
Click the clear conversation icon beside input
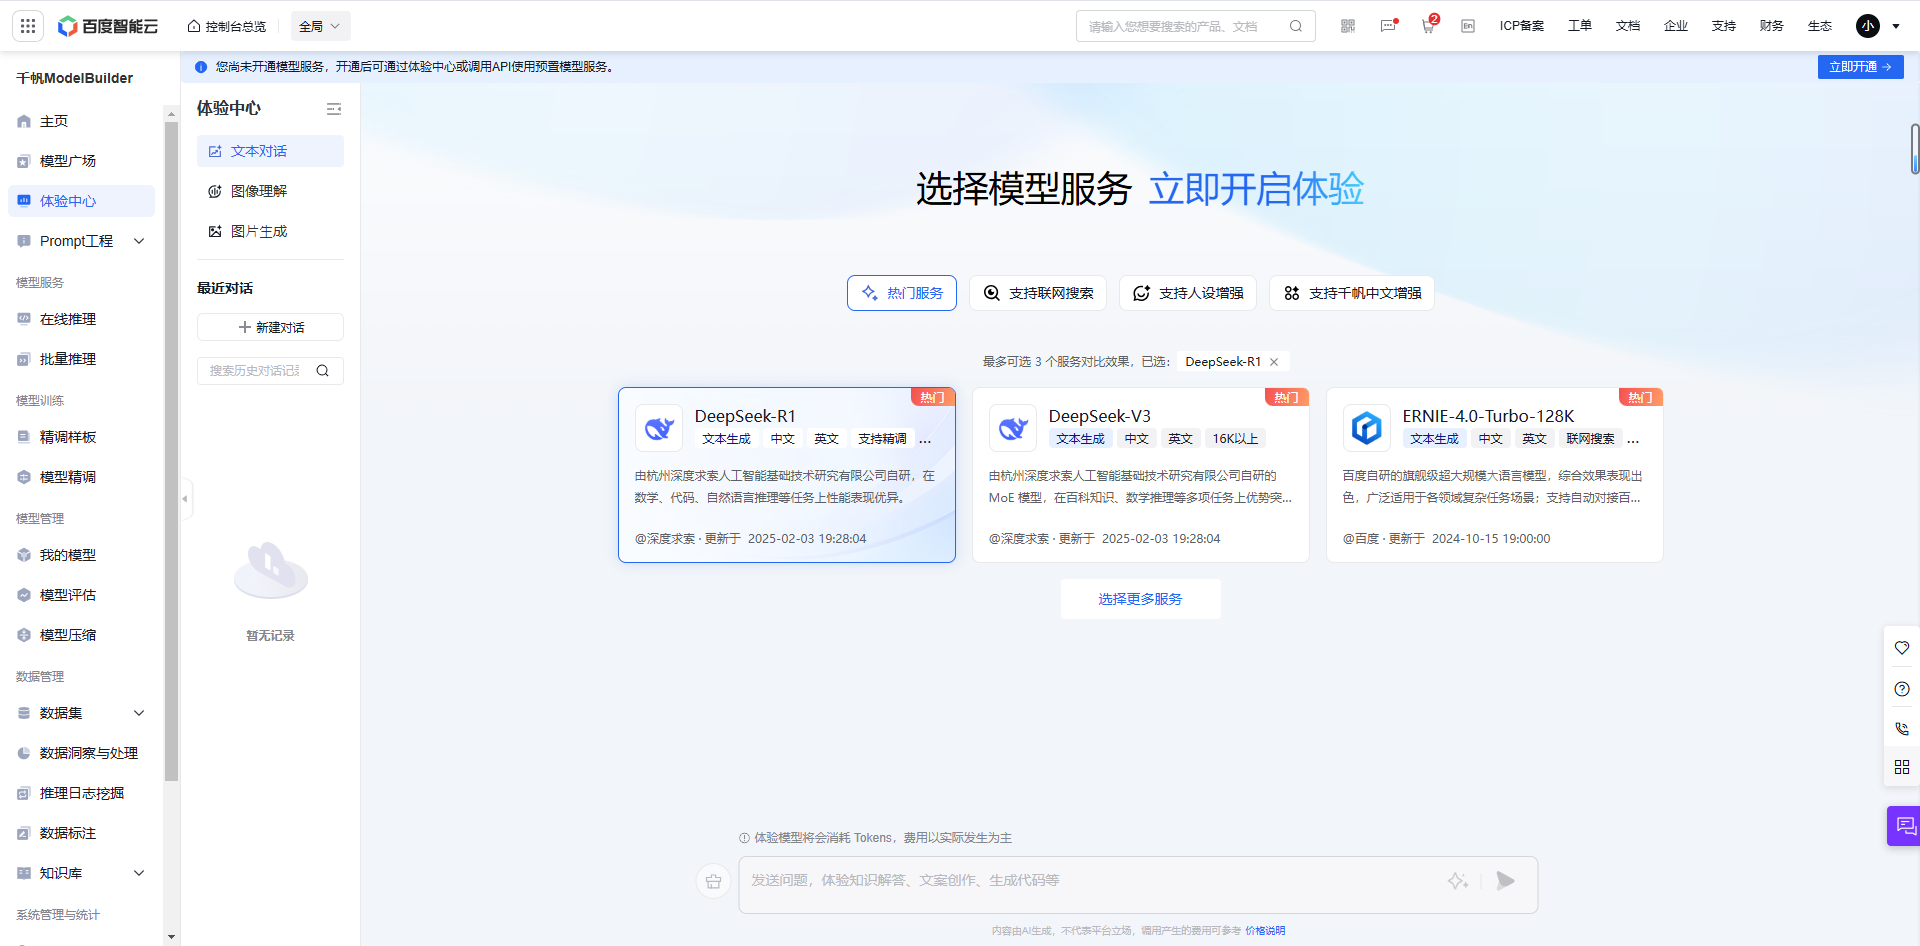click(713, 881)
